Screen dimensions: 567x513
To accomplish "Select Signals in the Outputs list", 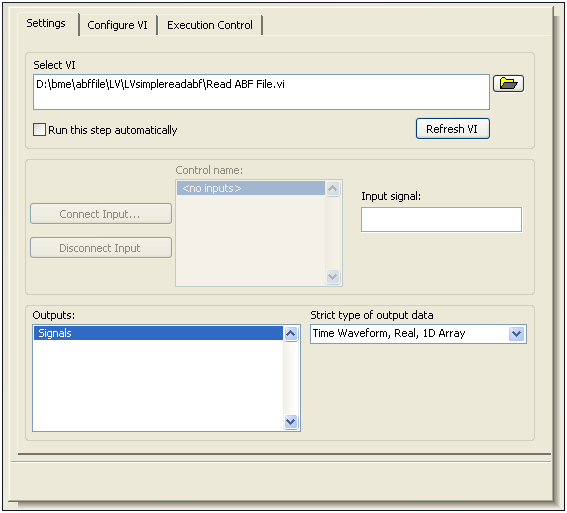I will [x=158, y=333].
